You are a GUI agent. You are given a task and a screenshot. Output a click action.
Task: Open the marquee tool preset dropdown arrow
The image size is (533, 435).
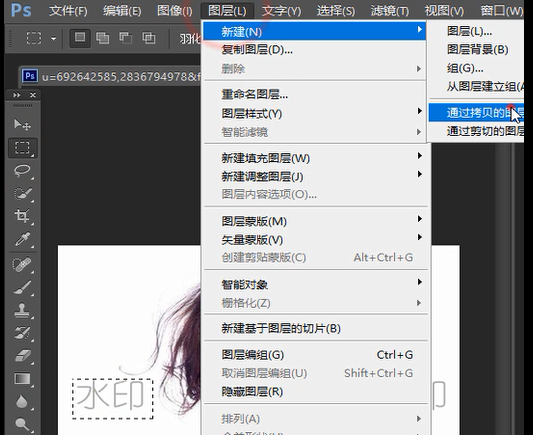click(53, 39)
